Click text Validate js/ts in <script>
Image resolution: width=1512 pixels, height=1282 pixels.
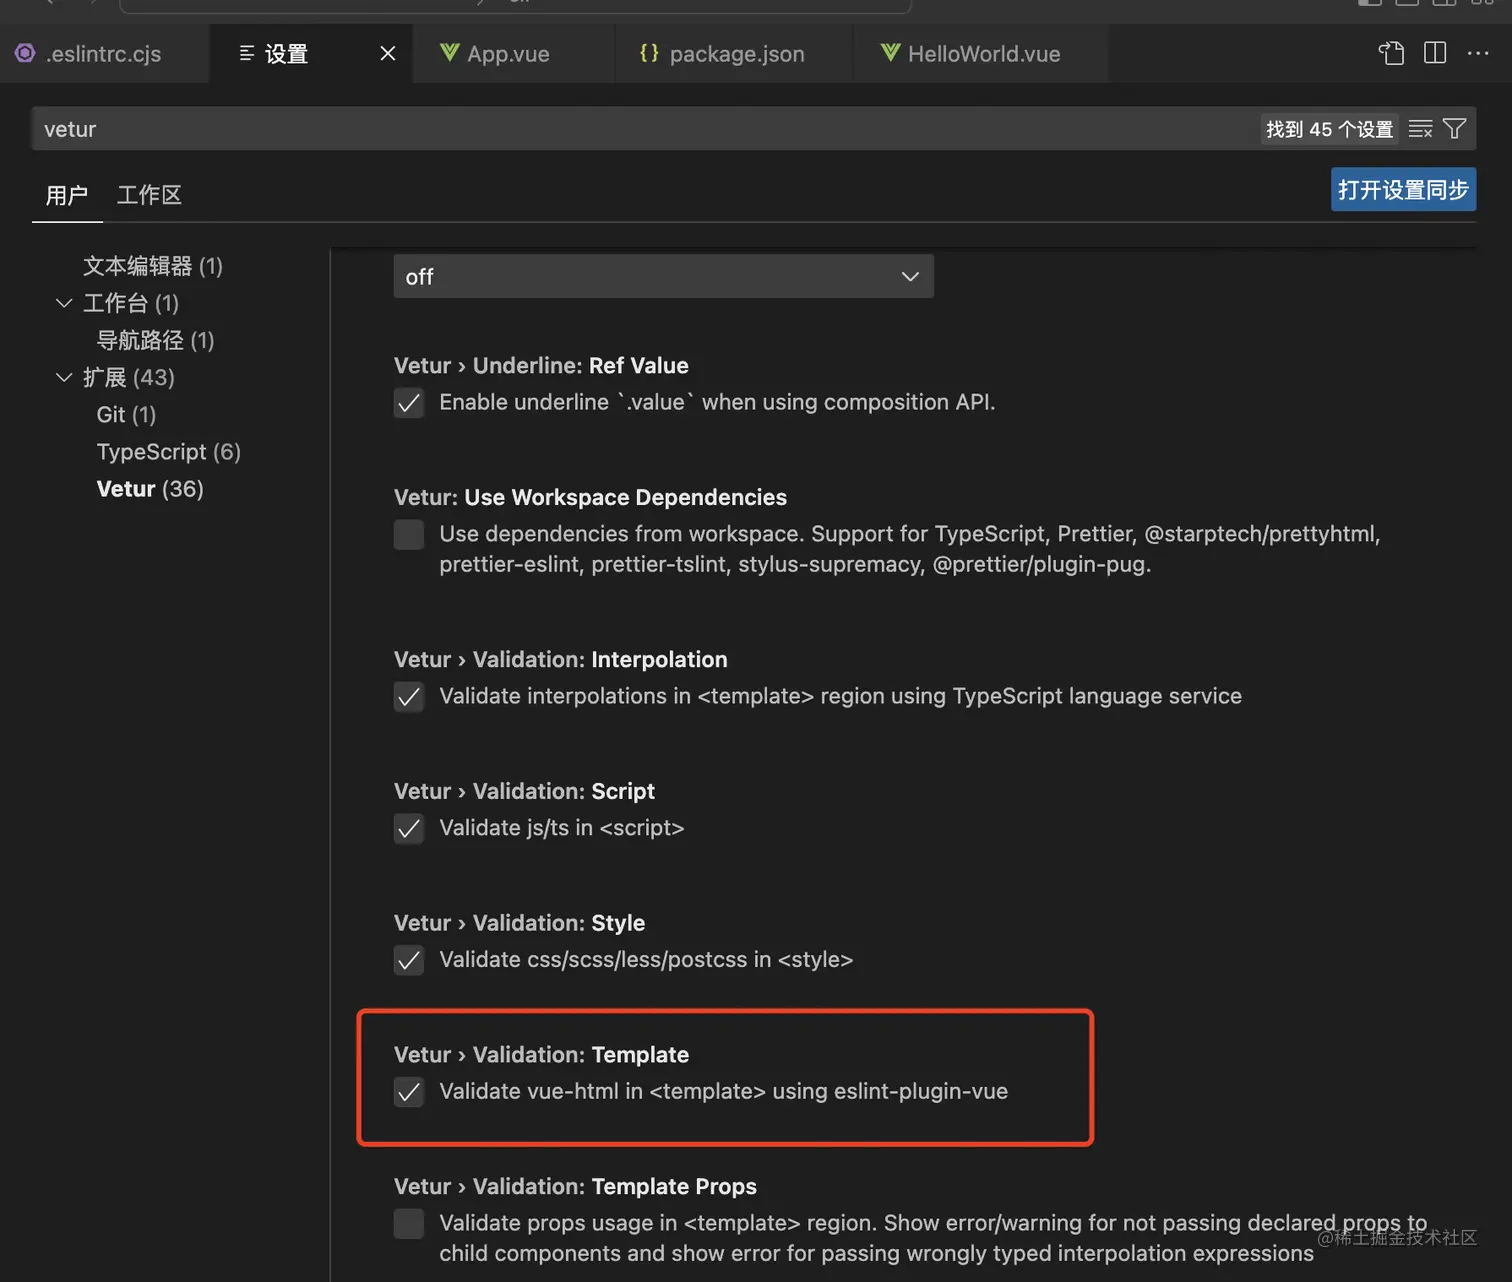pos(562,828)
